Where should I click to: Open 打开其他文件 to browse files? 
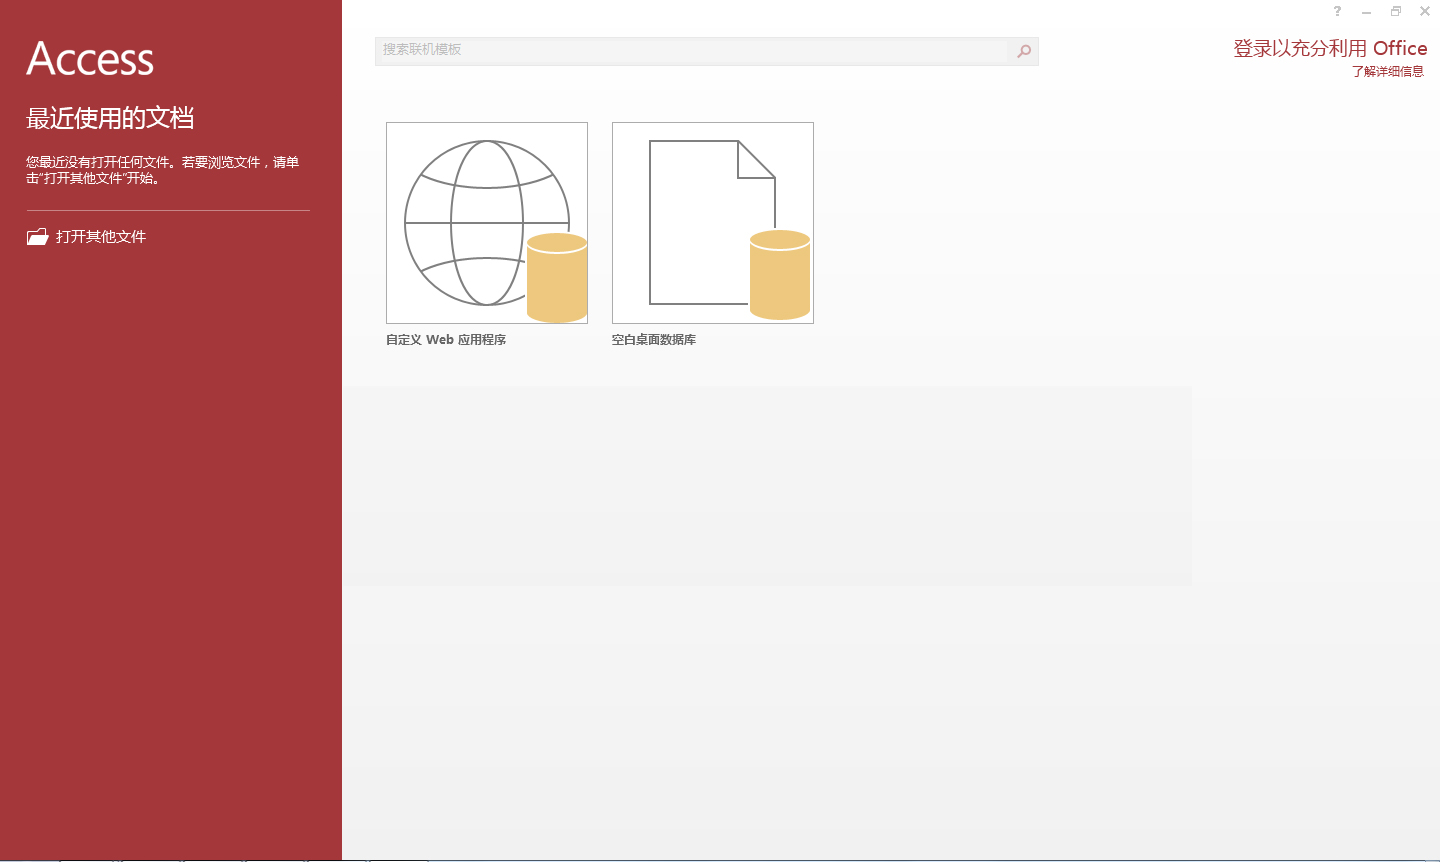pyautogui.click(x=102, y=236)
